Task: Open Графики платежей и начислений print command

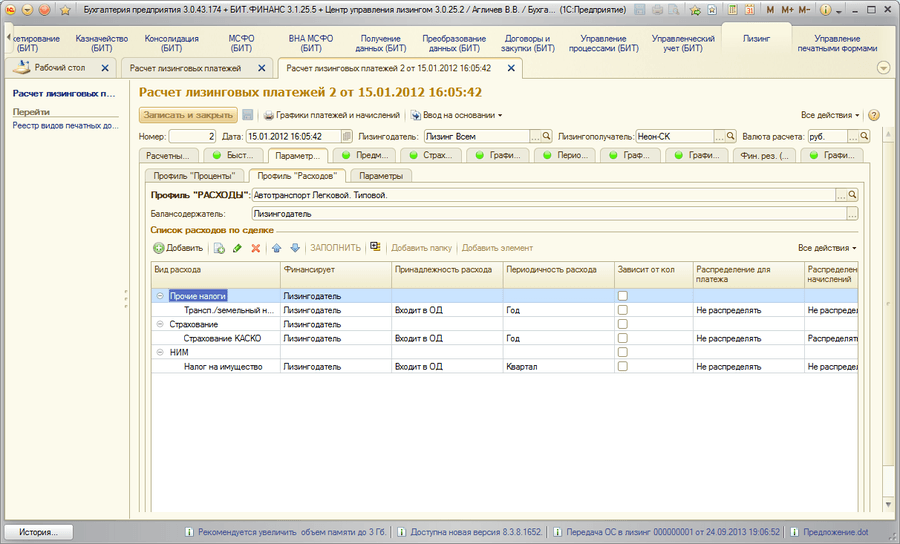Action: click(332, 115)
